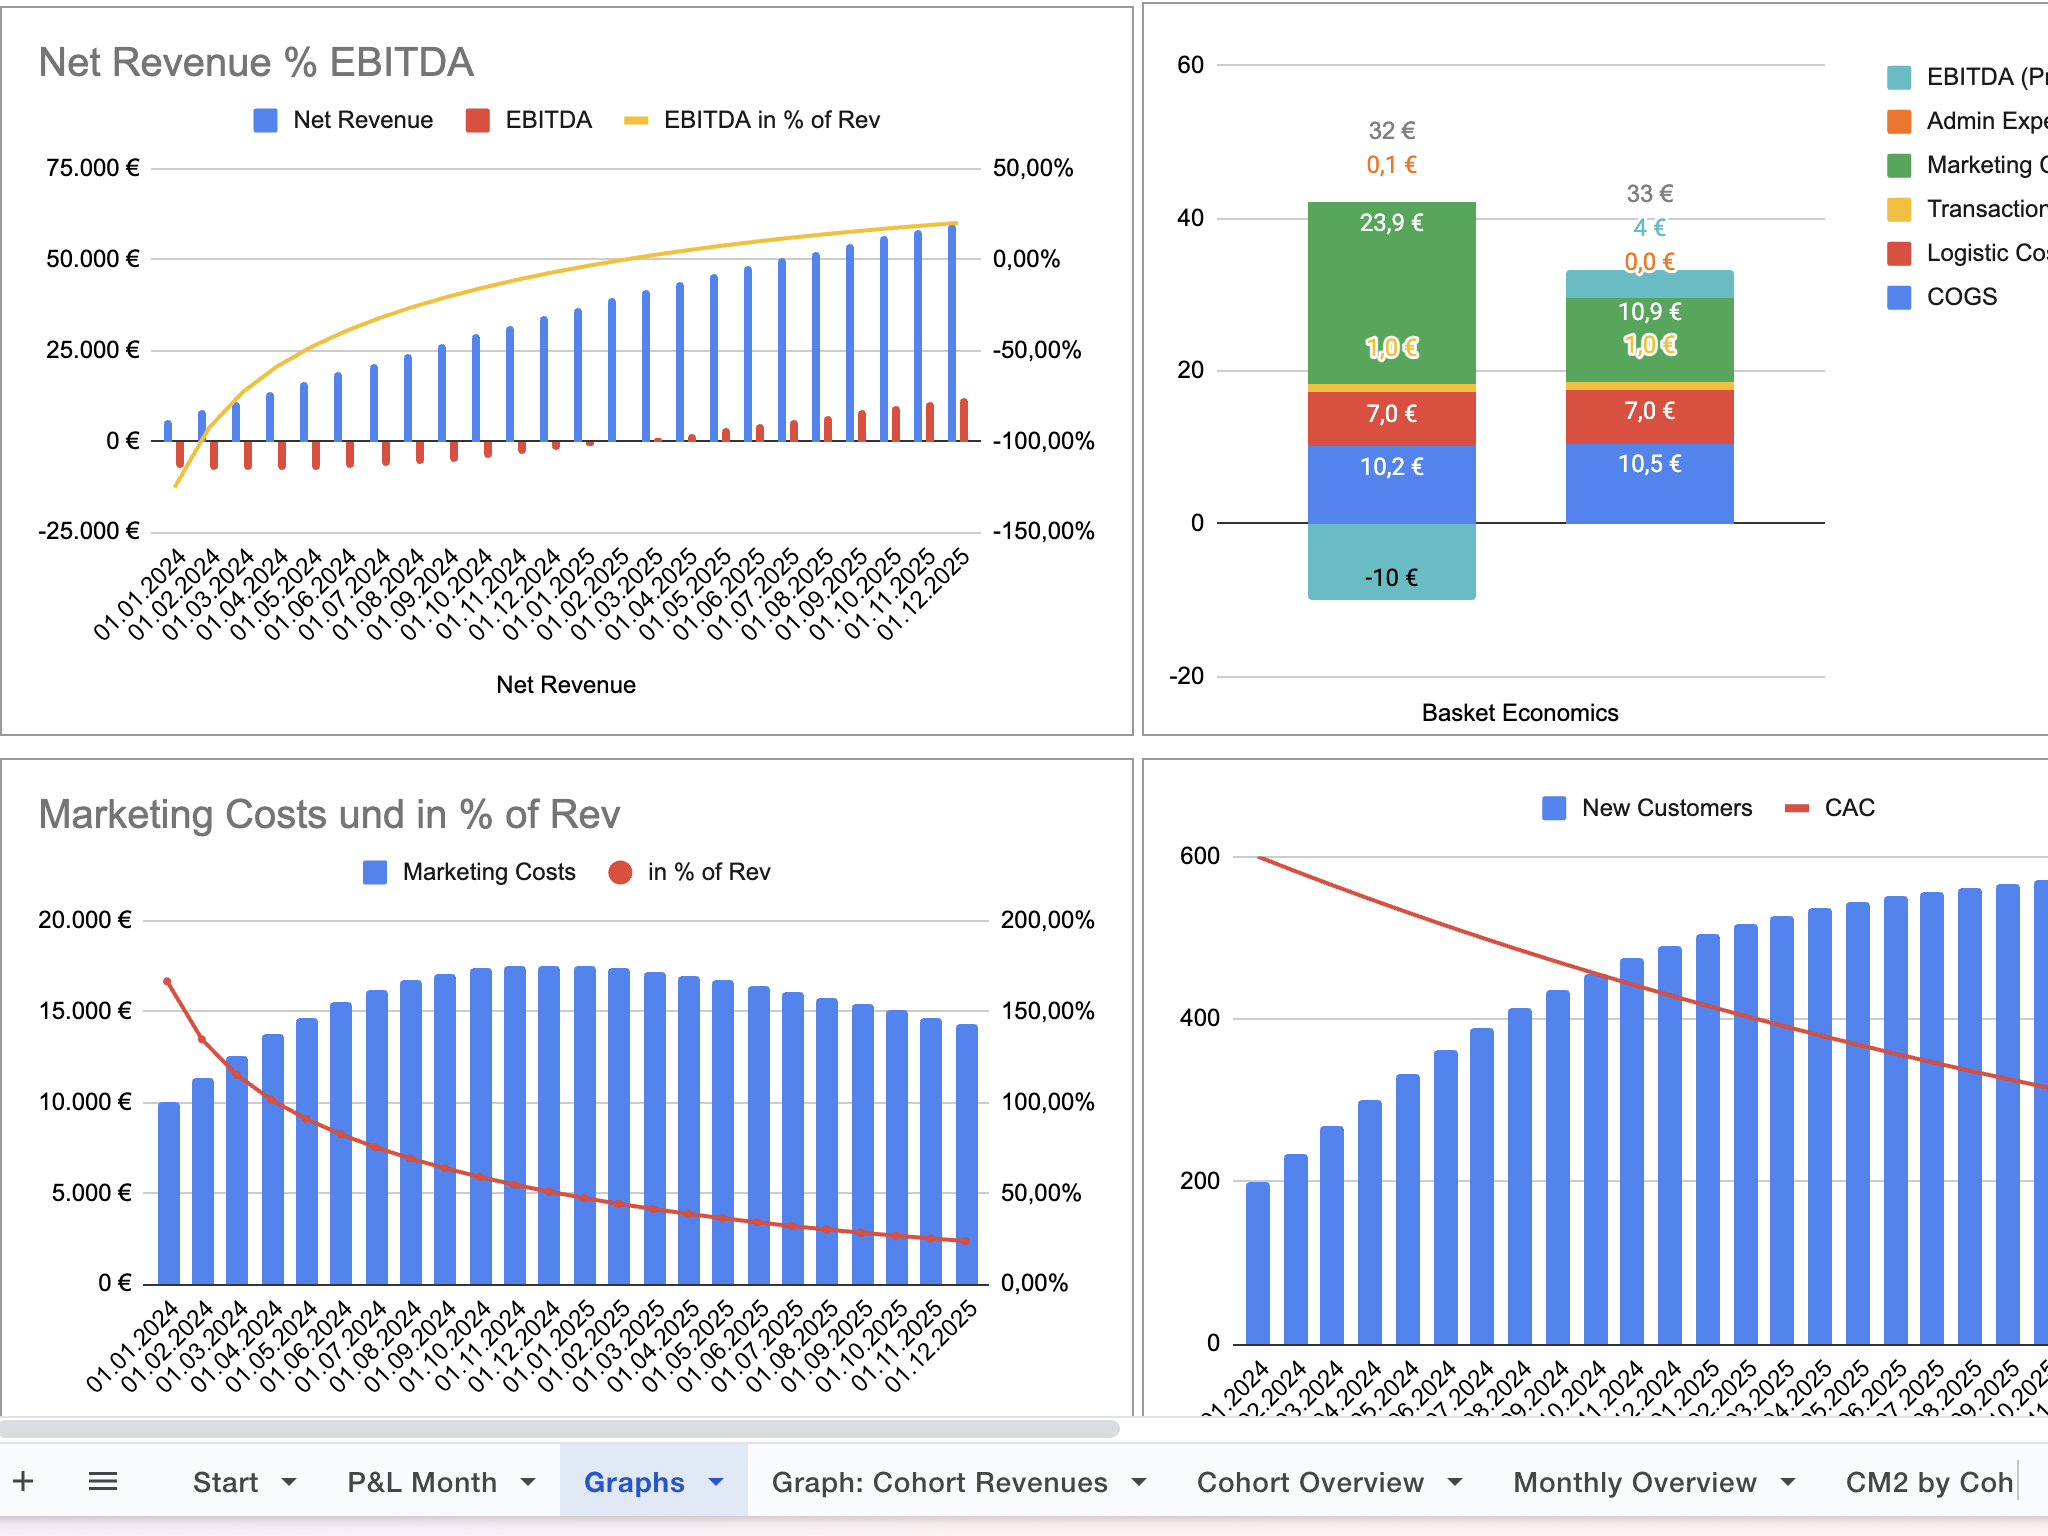Switch to the Monthly Overview tab
2048x1536 pixels.
point(1634,1482)
